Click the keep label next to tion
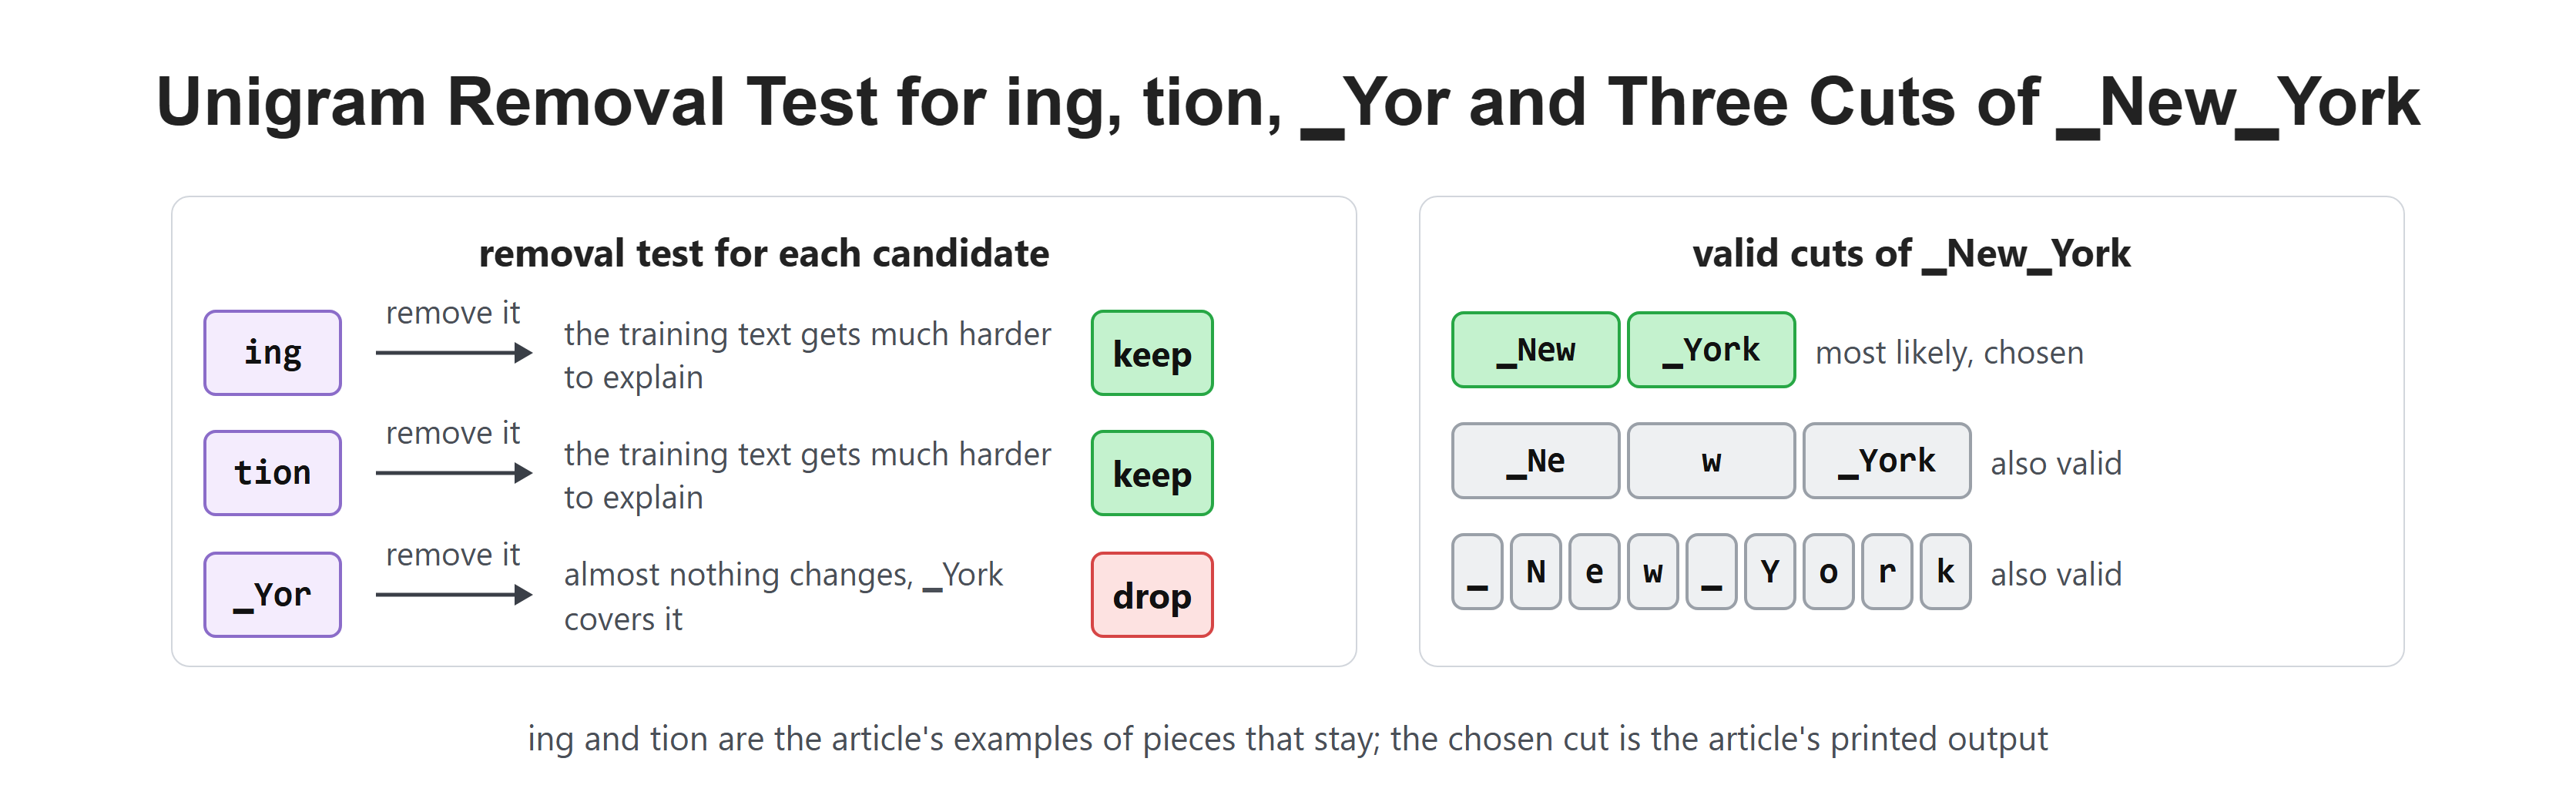The height and width of the screenshot is (812, 2576). point(1152,473)
